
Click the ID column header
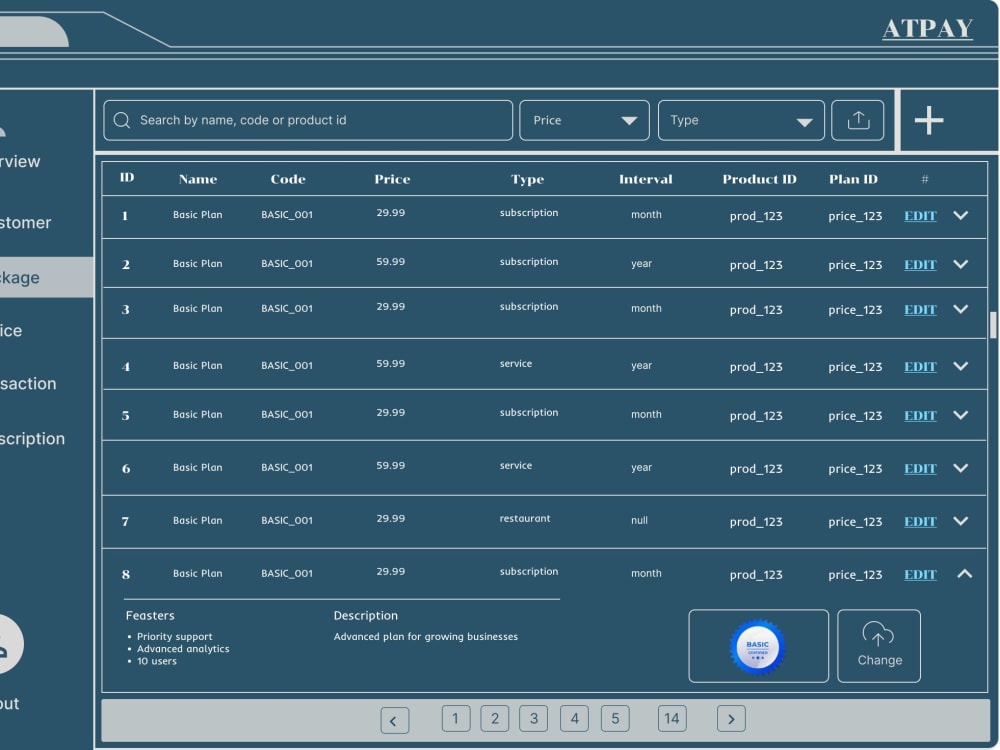click(127, 177)
